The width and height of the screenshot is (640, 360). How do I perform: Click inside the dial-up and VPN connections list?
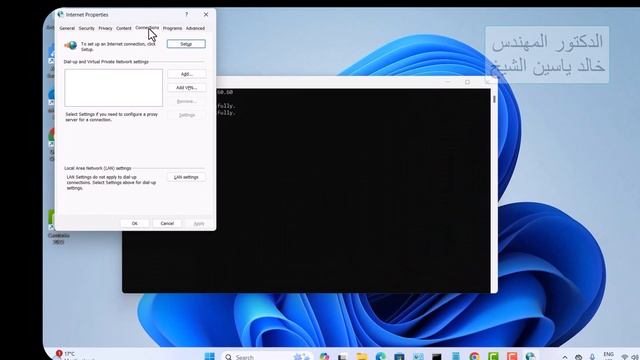pyautogui.click(x=113, y=88)
